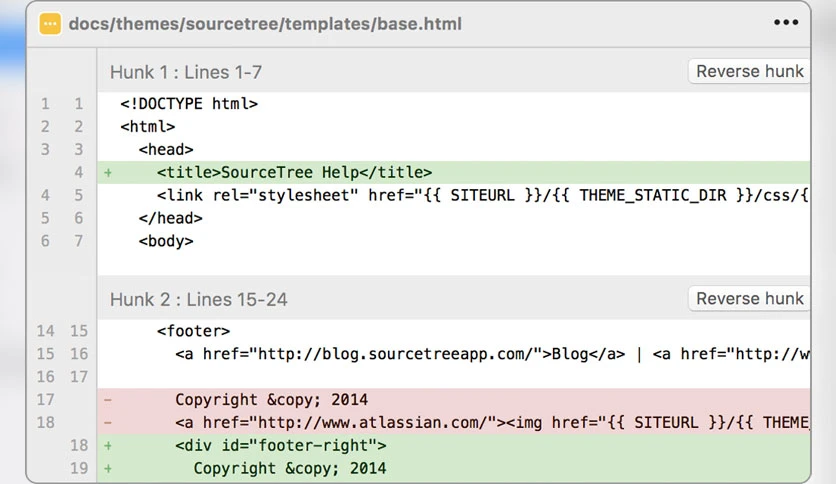The image size is (836, 484).
Task: Reverse hunk 1 with its button
Action: 749,71
